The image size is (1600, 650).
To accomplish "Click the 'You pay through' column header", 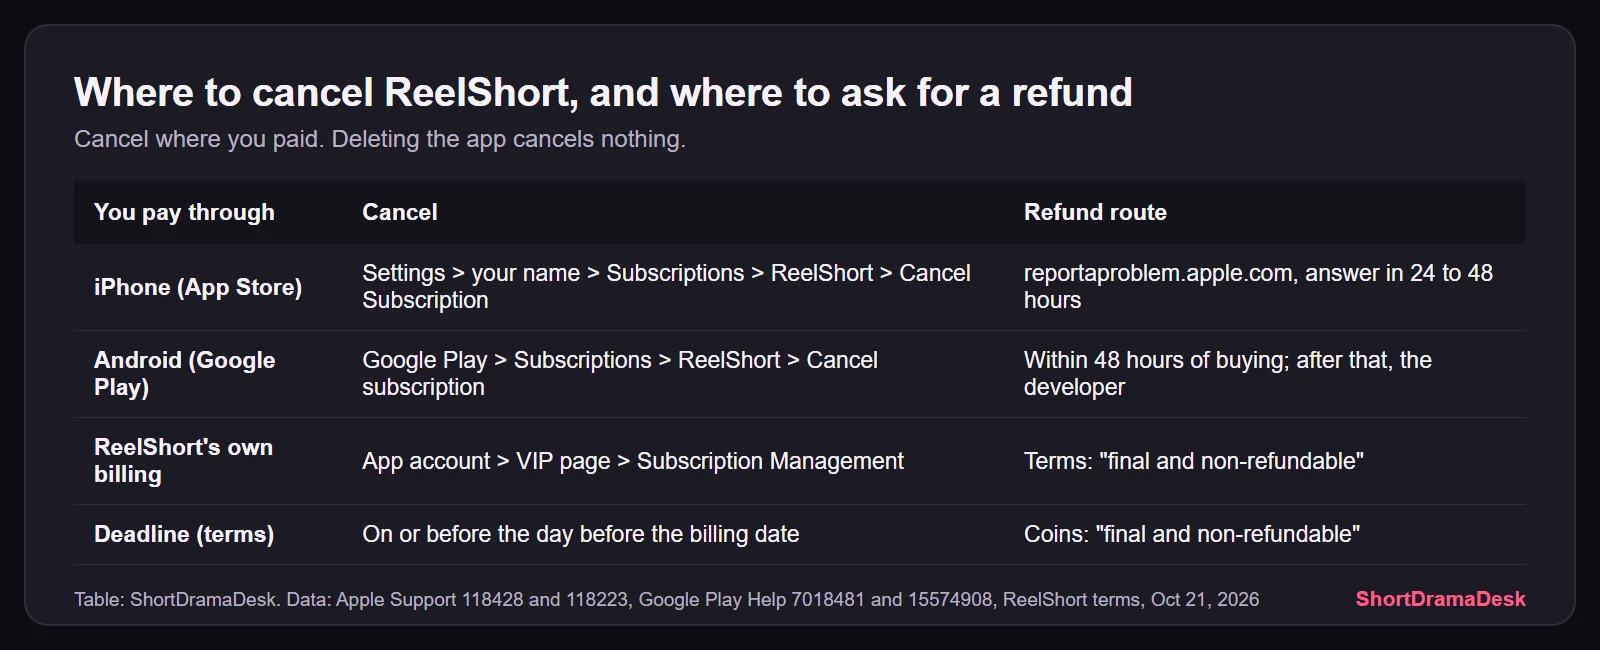I will tap(184, 212).
